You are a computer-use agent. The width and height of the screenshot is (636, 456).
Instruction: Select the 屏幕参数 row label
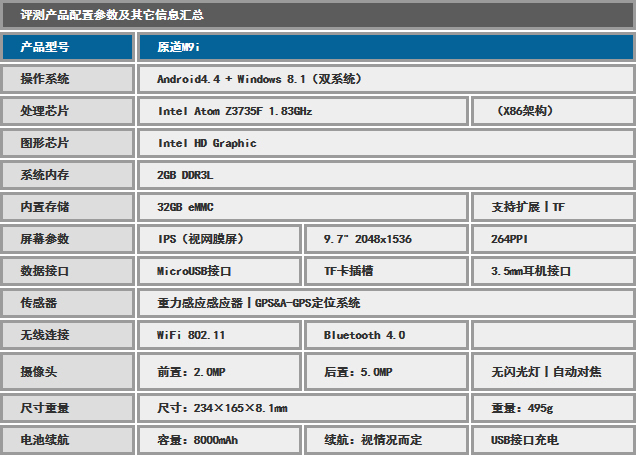[68, 239]
